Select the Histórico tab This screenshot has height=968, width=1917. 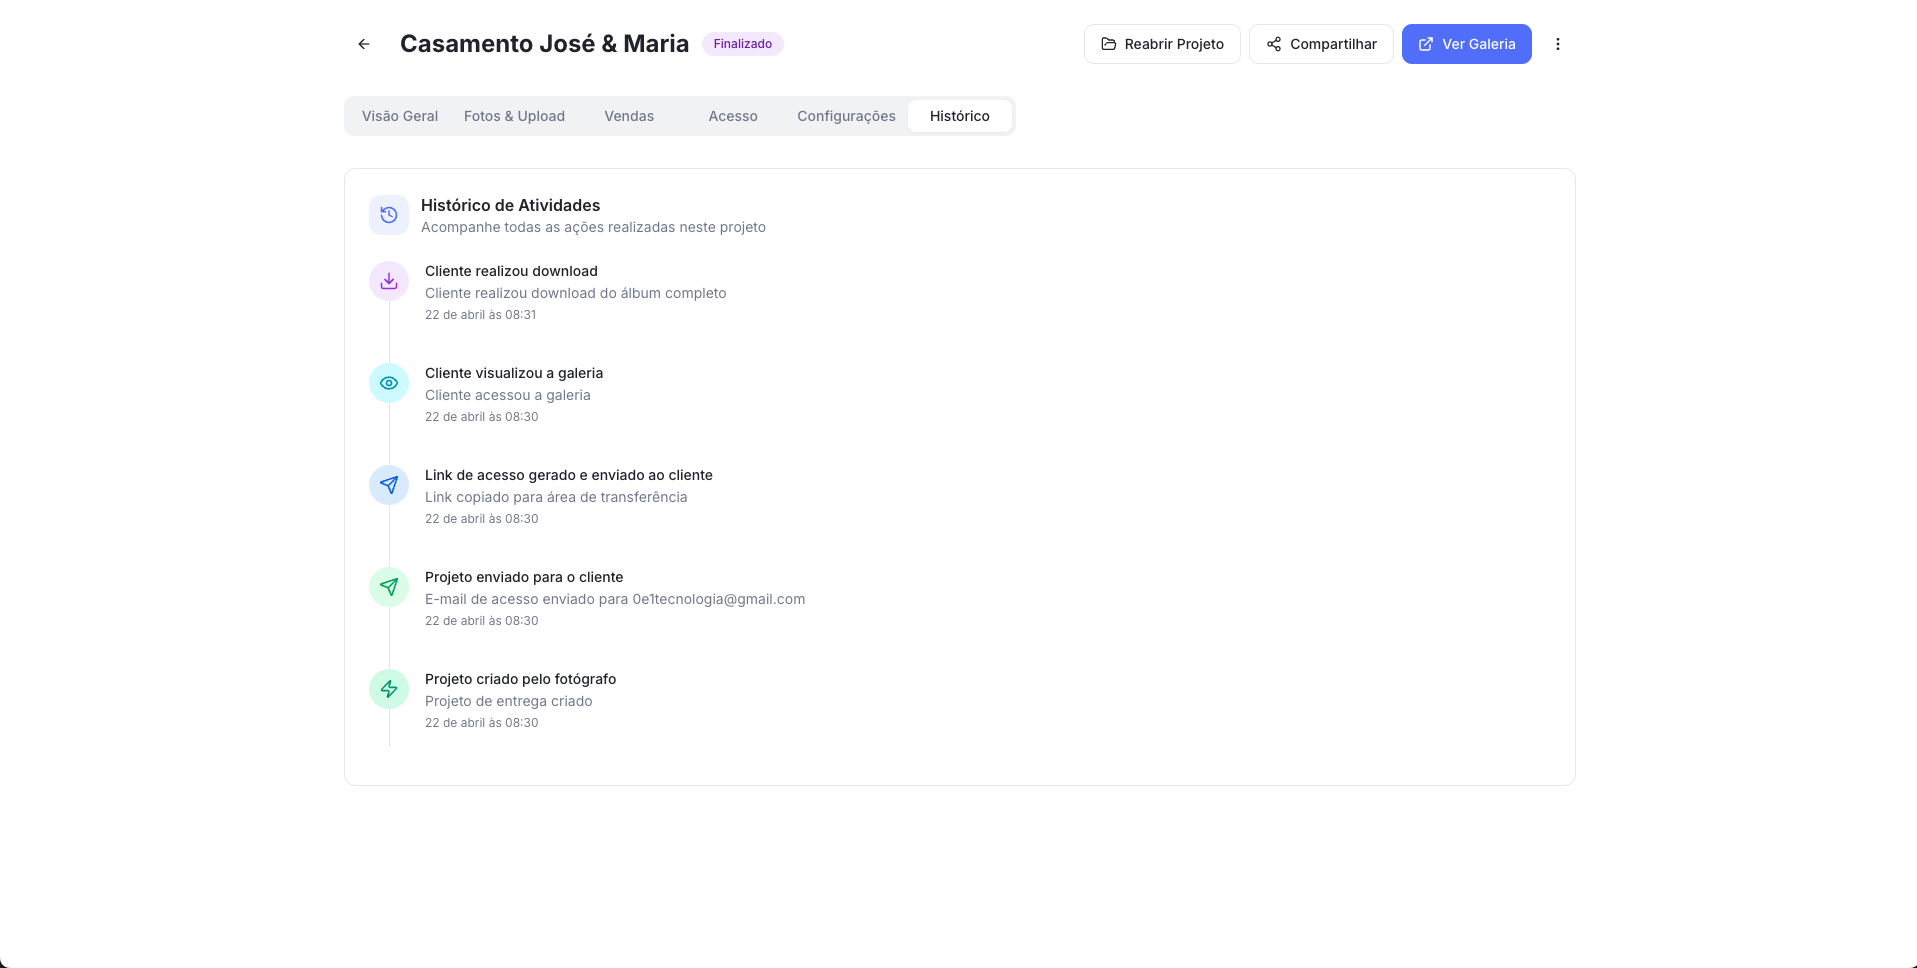[960, 116]
